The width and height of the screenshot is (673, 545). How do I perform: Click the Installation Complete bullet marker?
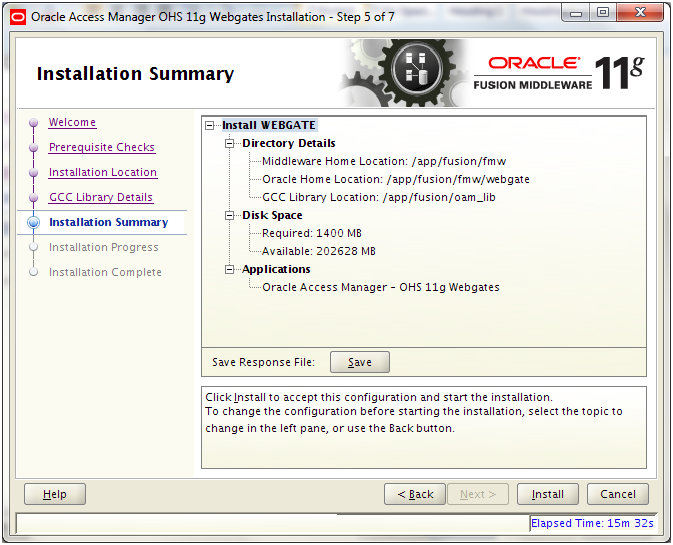coord(33,272)
